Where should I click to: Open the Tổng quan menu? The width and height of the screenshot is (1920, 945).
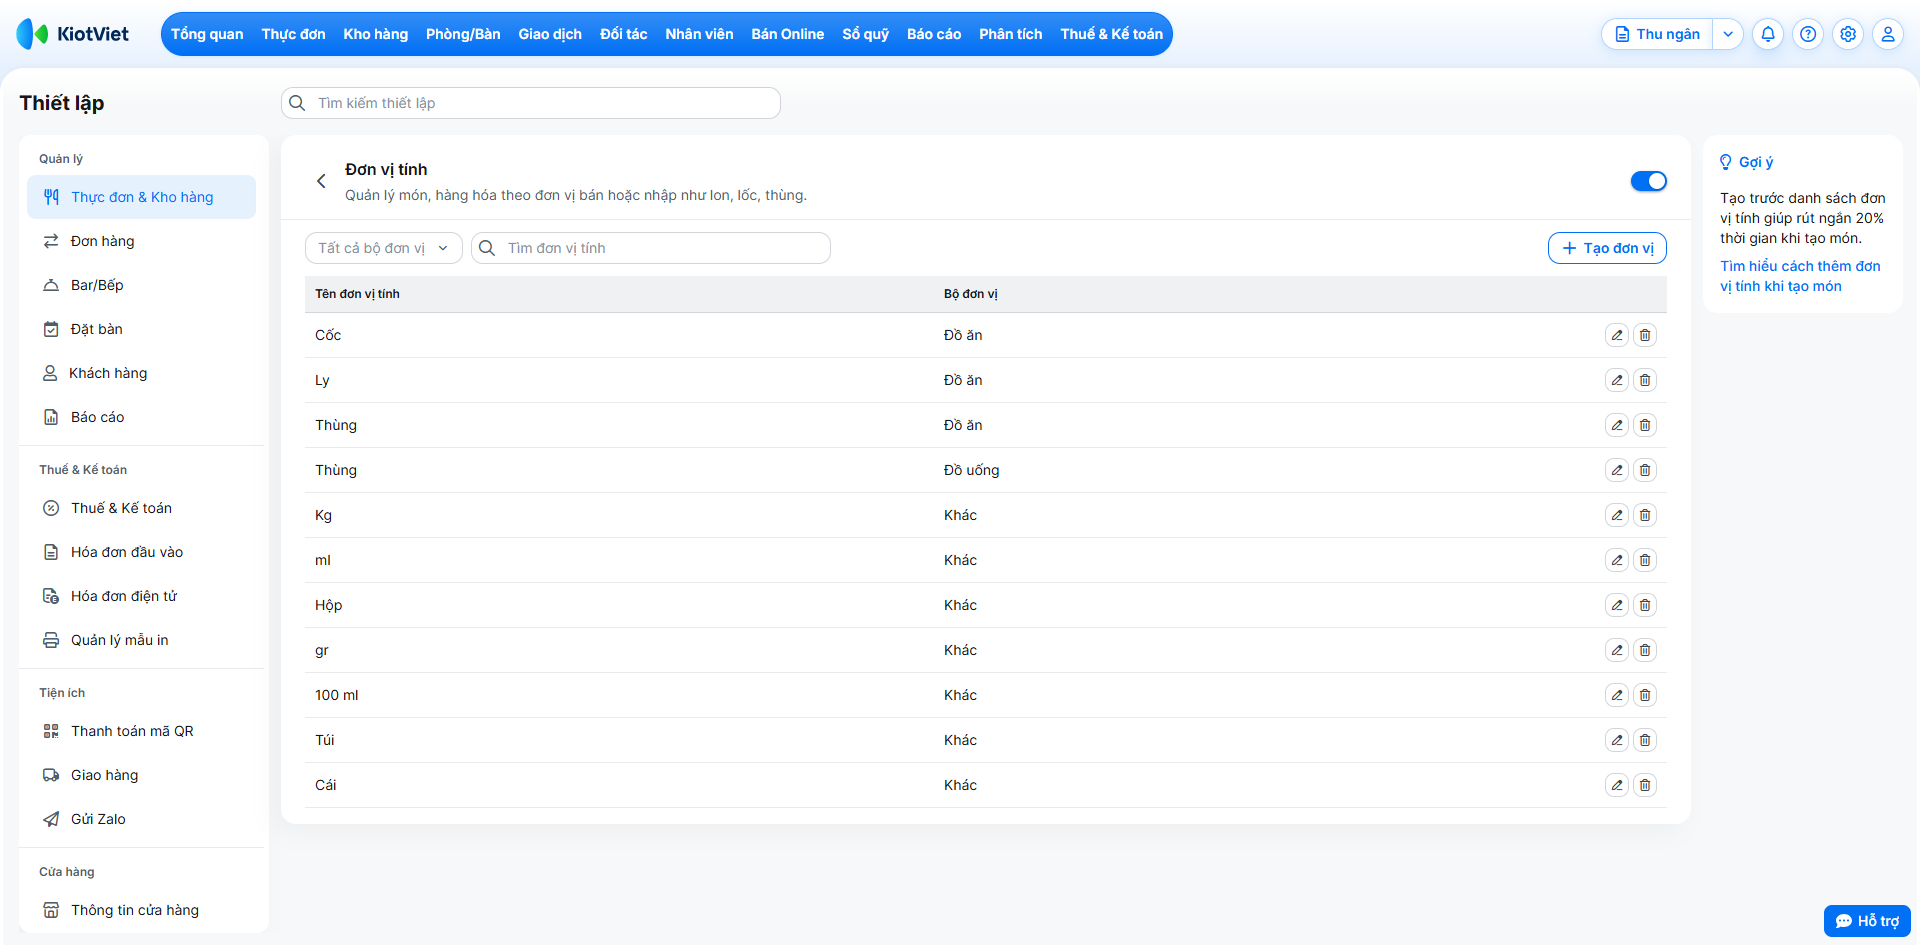click(x=207, y=34)
